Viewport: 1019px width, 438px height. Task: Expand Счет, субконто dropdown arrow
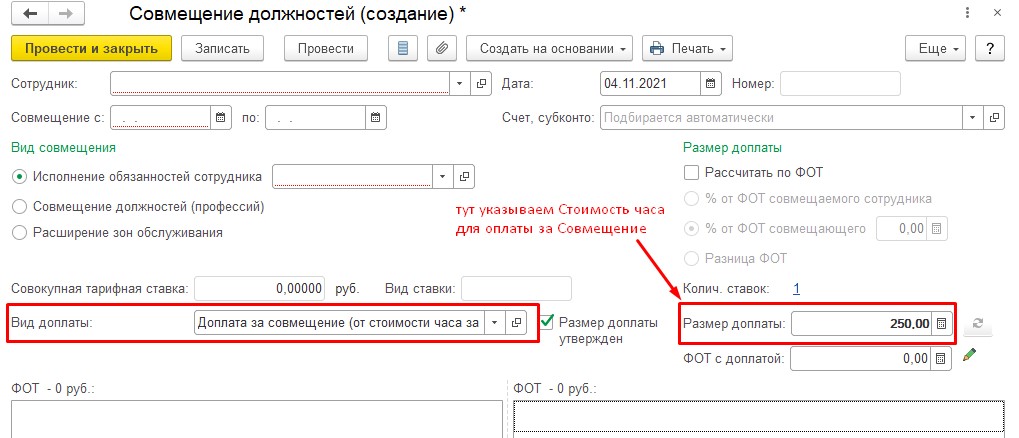972,118
